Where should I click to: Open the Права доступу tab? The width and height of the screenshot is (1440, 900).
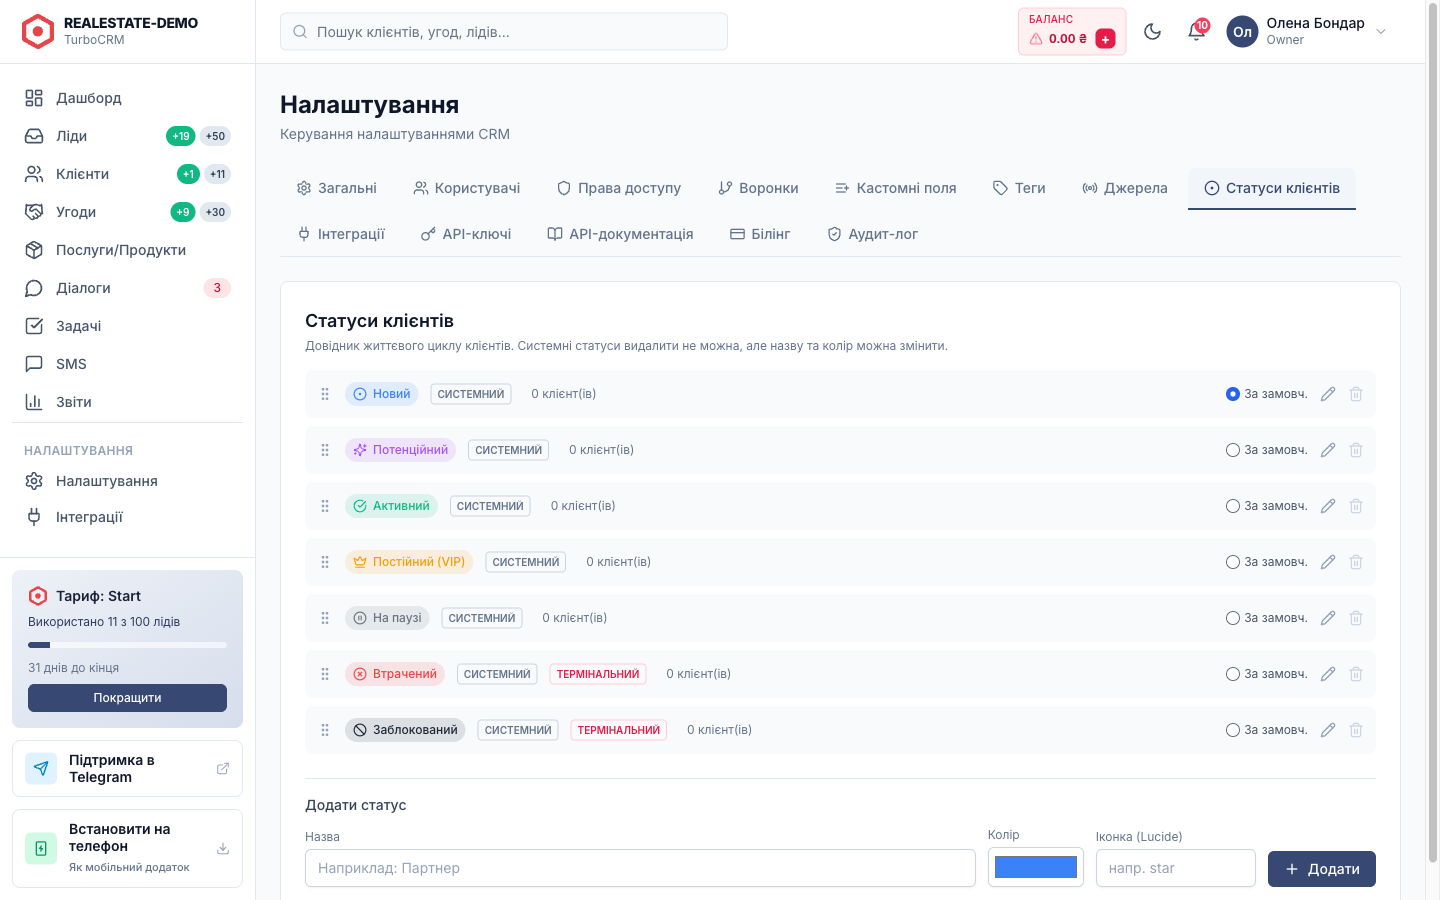click(x=619, y=188)
